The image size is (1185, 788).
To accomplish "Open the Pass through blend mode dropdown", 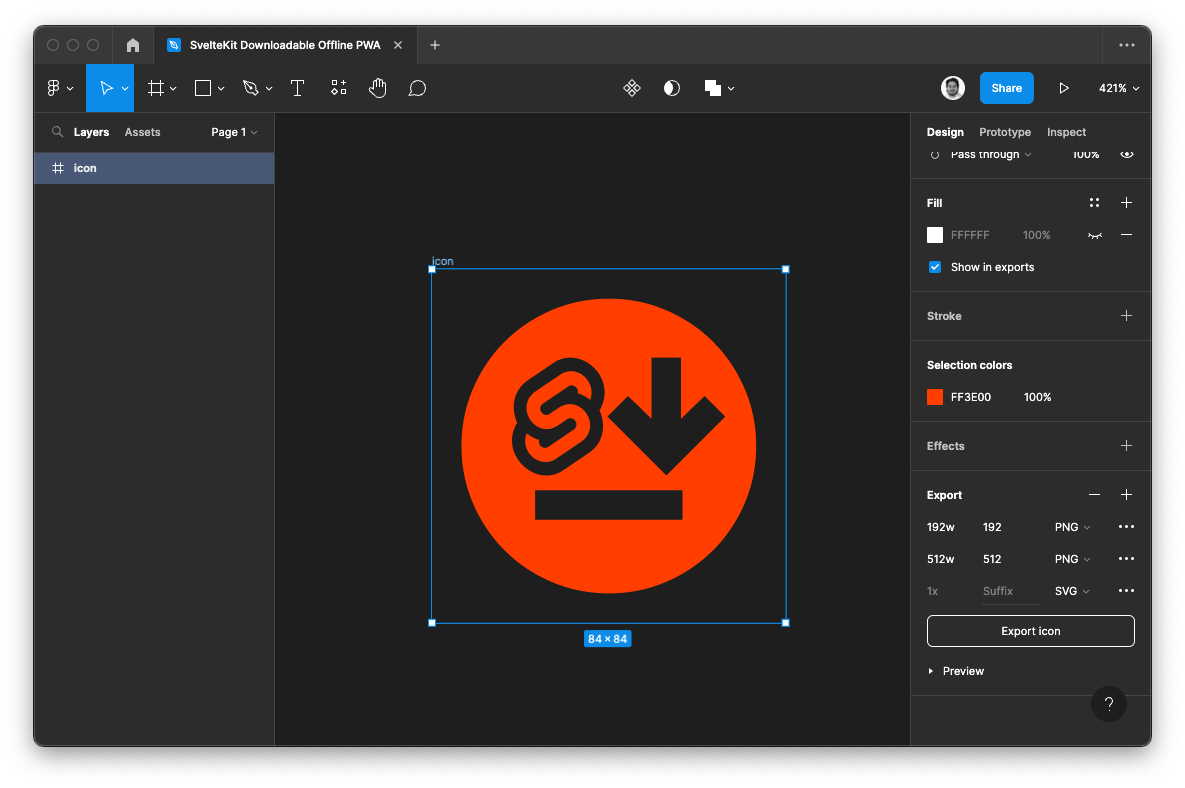I will pos(991,154).
